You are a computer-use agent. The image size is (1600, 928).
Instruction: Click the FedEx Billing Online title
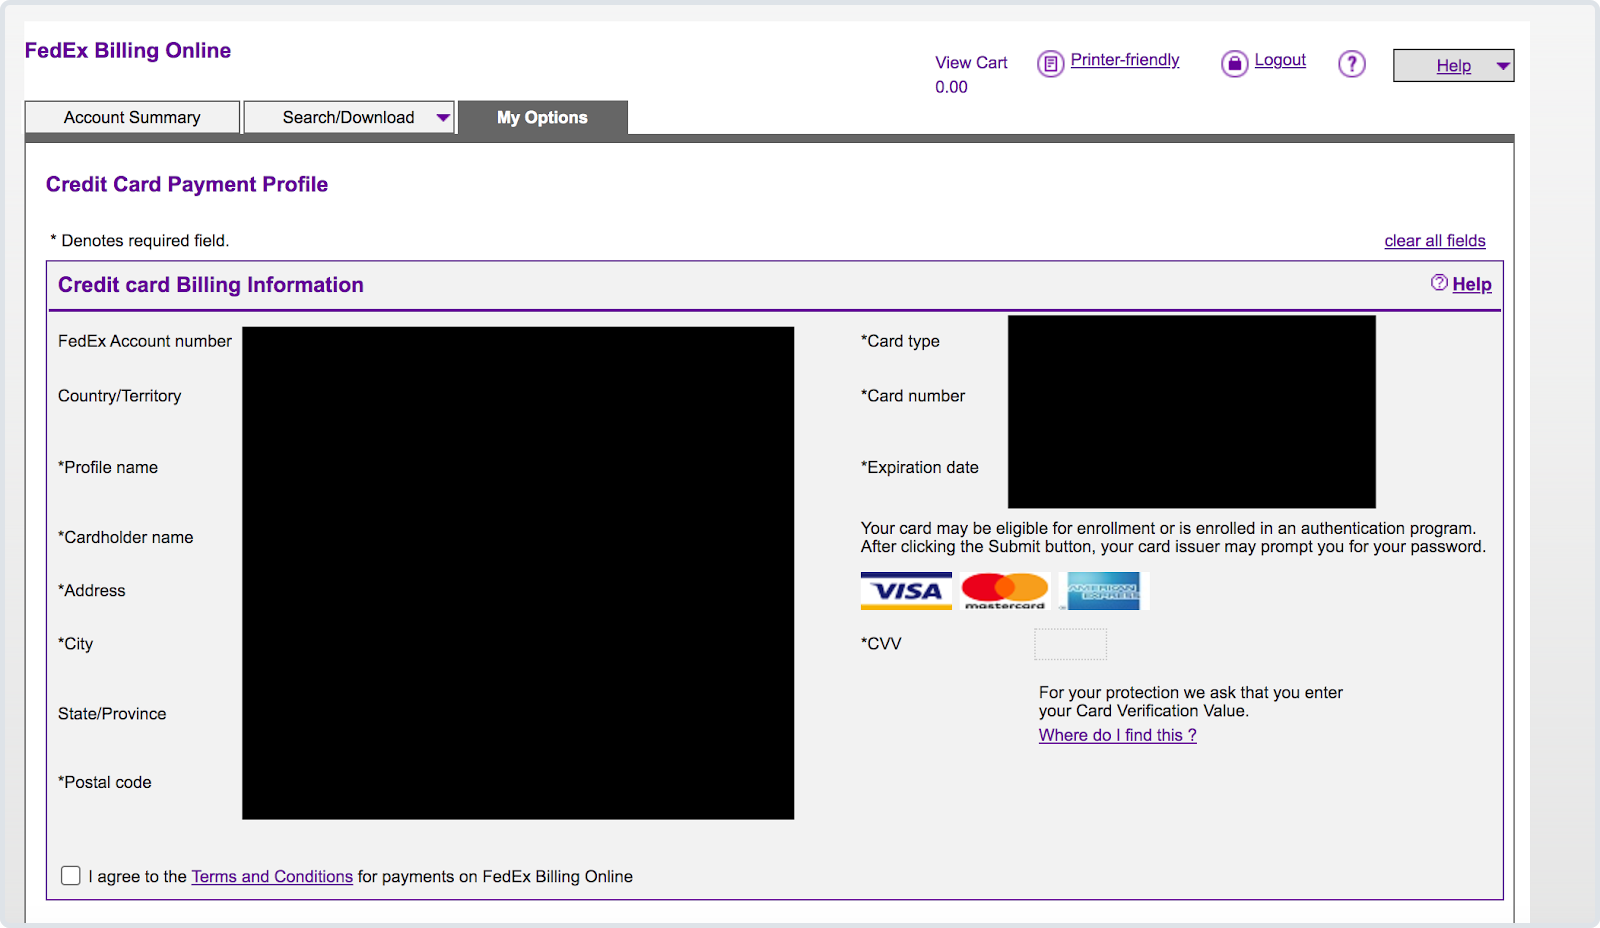[x=128, y=51]
